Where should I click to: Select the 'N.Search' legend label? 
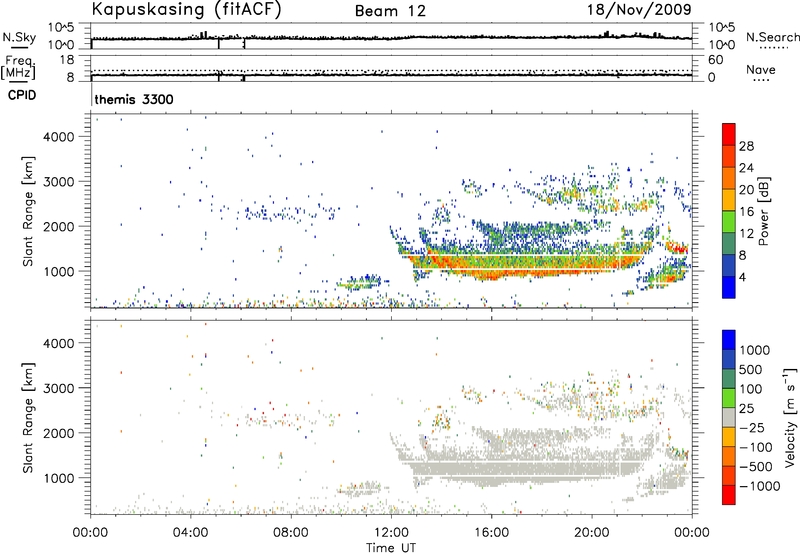coord(772,37)
